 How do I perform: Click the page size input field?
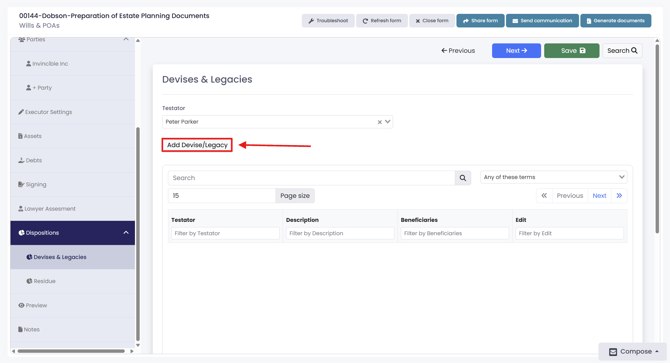click(x=222, y=196)
